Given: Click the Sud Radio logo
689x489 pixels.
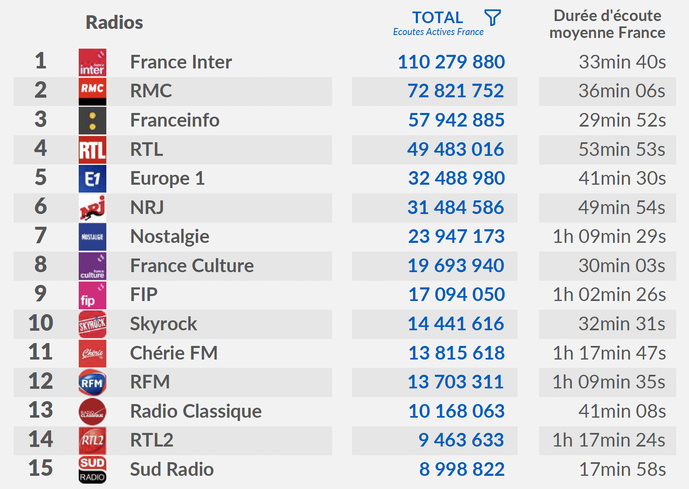Looking at the screenshot, I should pos(92,470).
